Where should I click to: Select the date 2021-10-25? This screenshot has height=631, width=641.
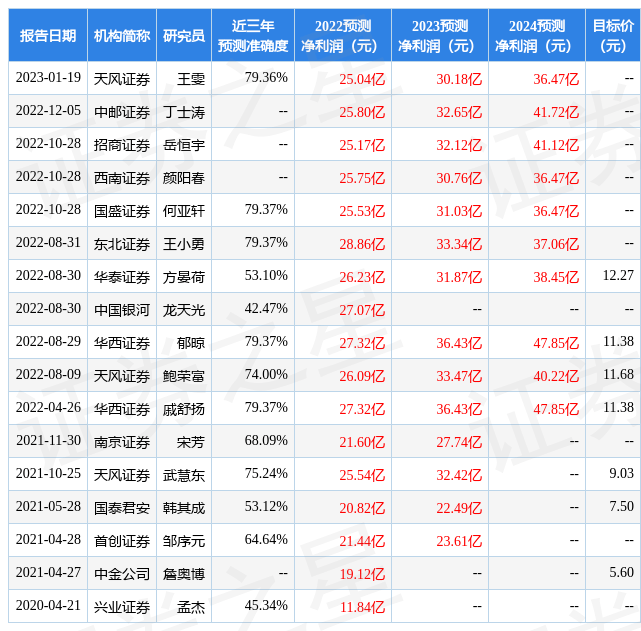48,473
